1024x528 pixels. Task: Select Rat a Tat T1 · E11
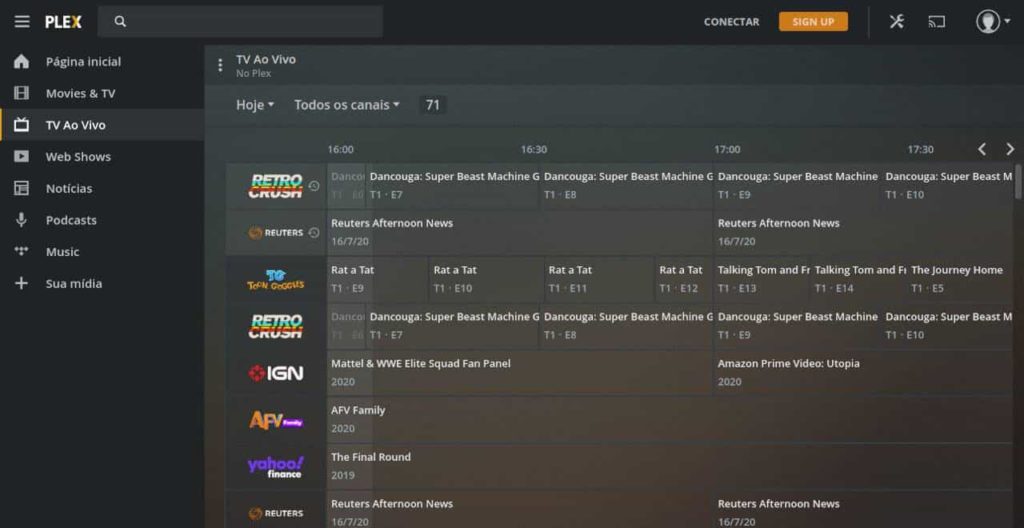600,280
